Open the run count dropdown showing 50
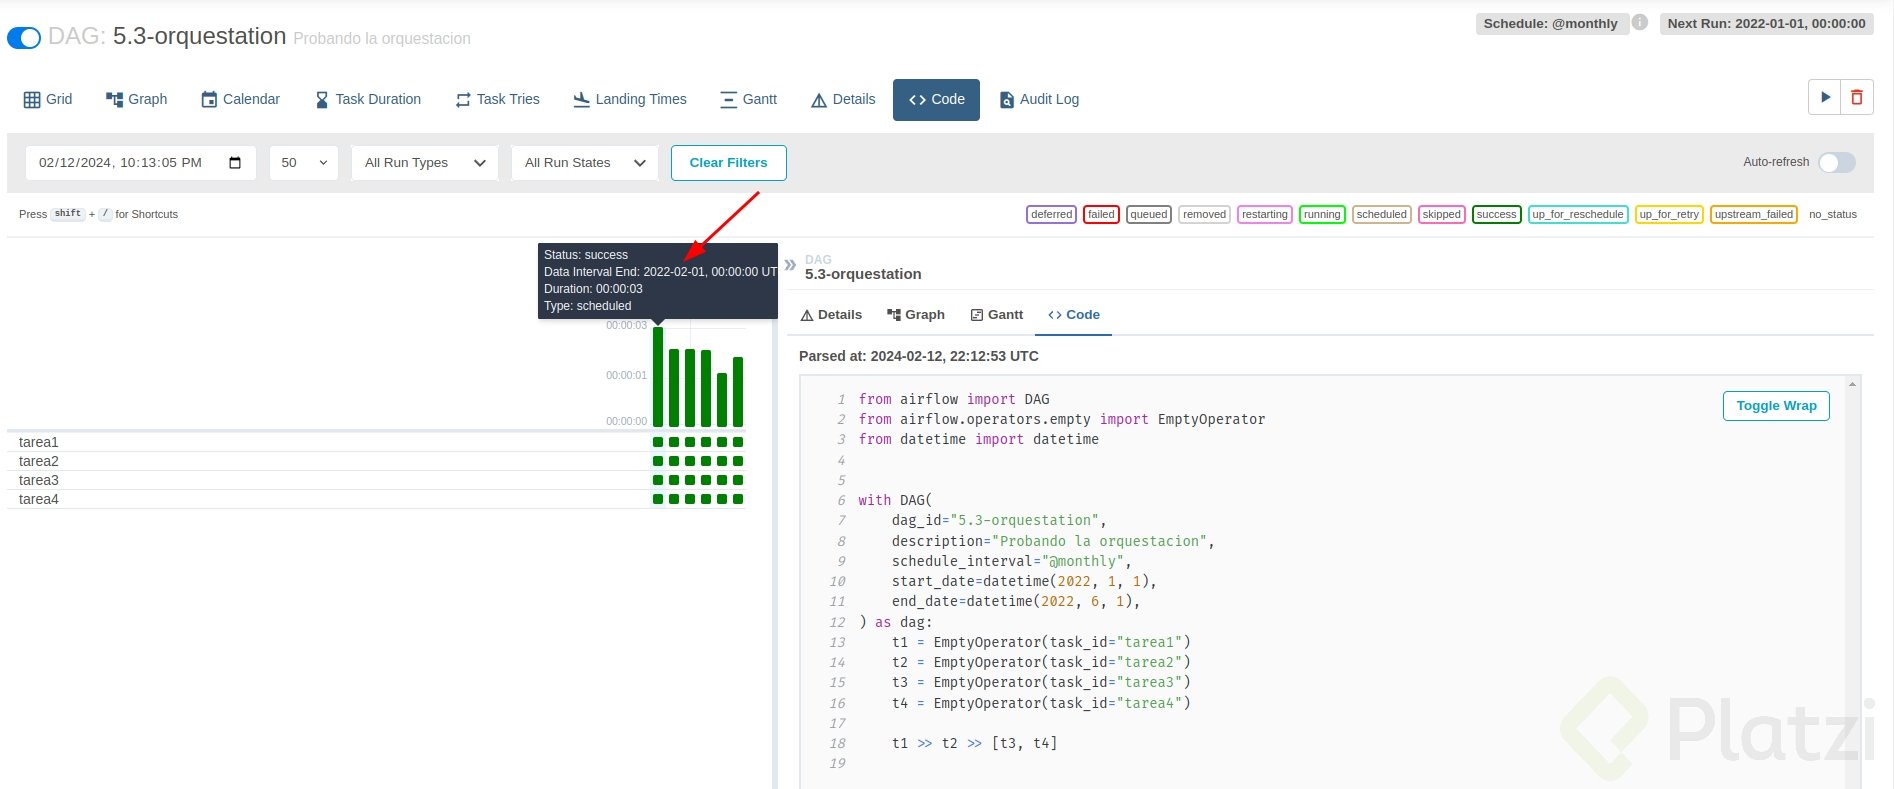Screen dimensions: 1894x789 pos(304,163)
